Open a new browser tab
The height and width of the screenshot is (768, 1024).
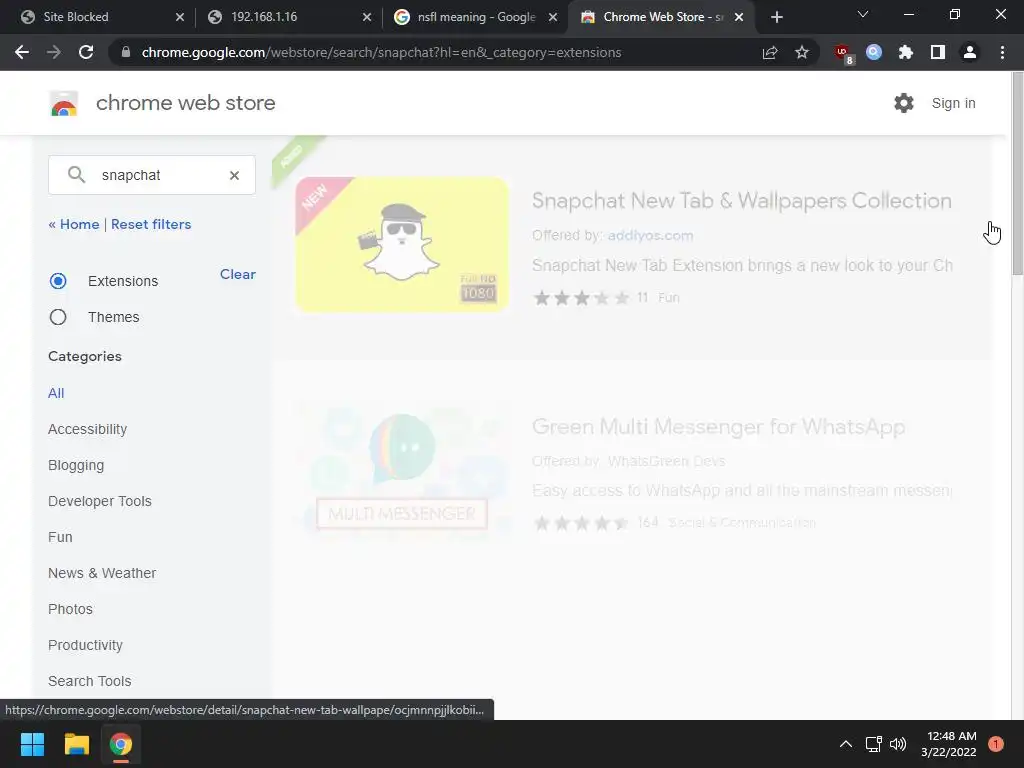point(776,18)
